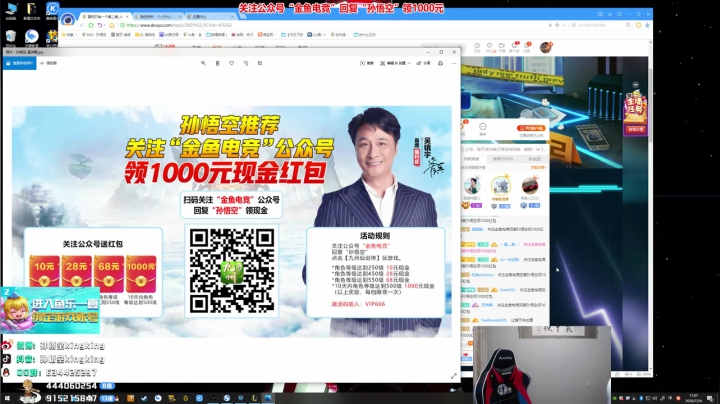
Task: Rotate the photo with the rotate icon
Action: (246, 63)
